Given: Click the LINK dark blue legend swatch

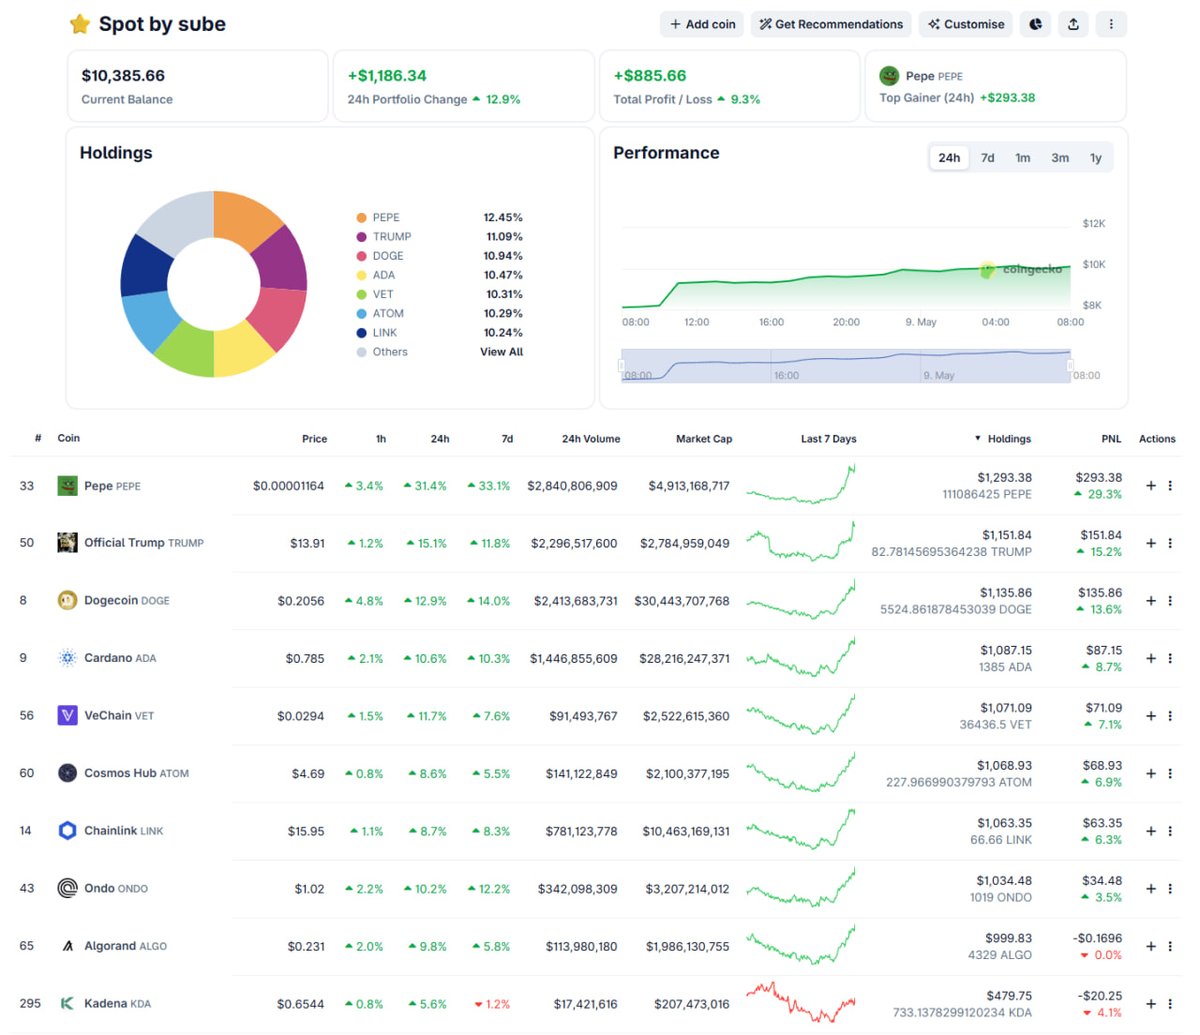Looking at the screenshot, I should [x=361, y=333].
